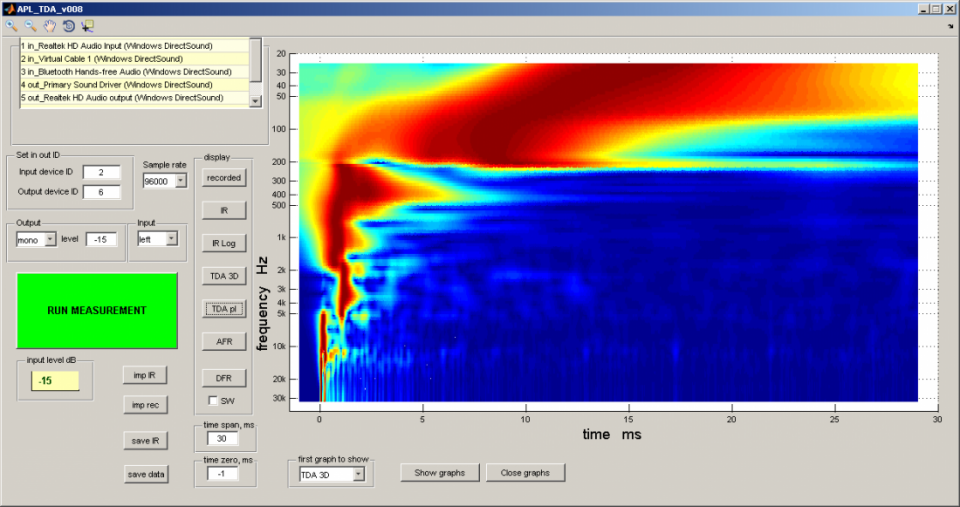Select 4 out_Primary Sound Driver device

tap(135, 84)
